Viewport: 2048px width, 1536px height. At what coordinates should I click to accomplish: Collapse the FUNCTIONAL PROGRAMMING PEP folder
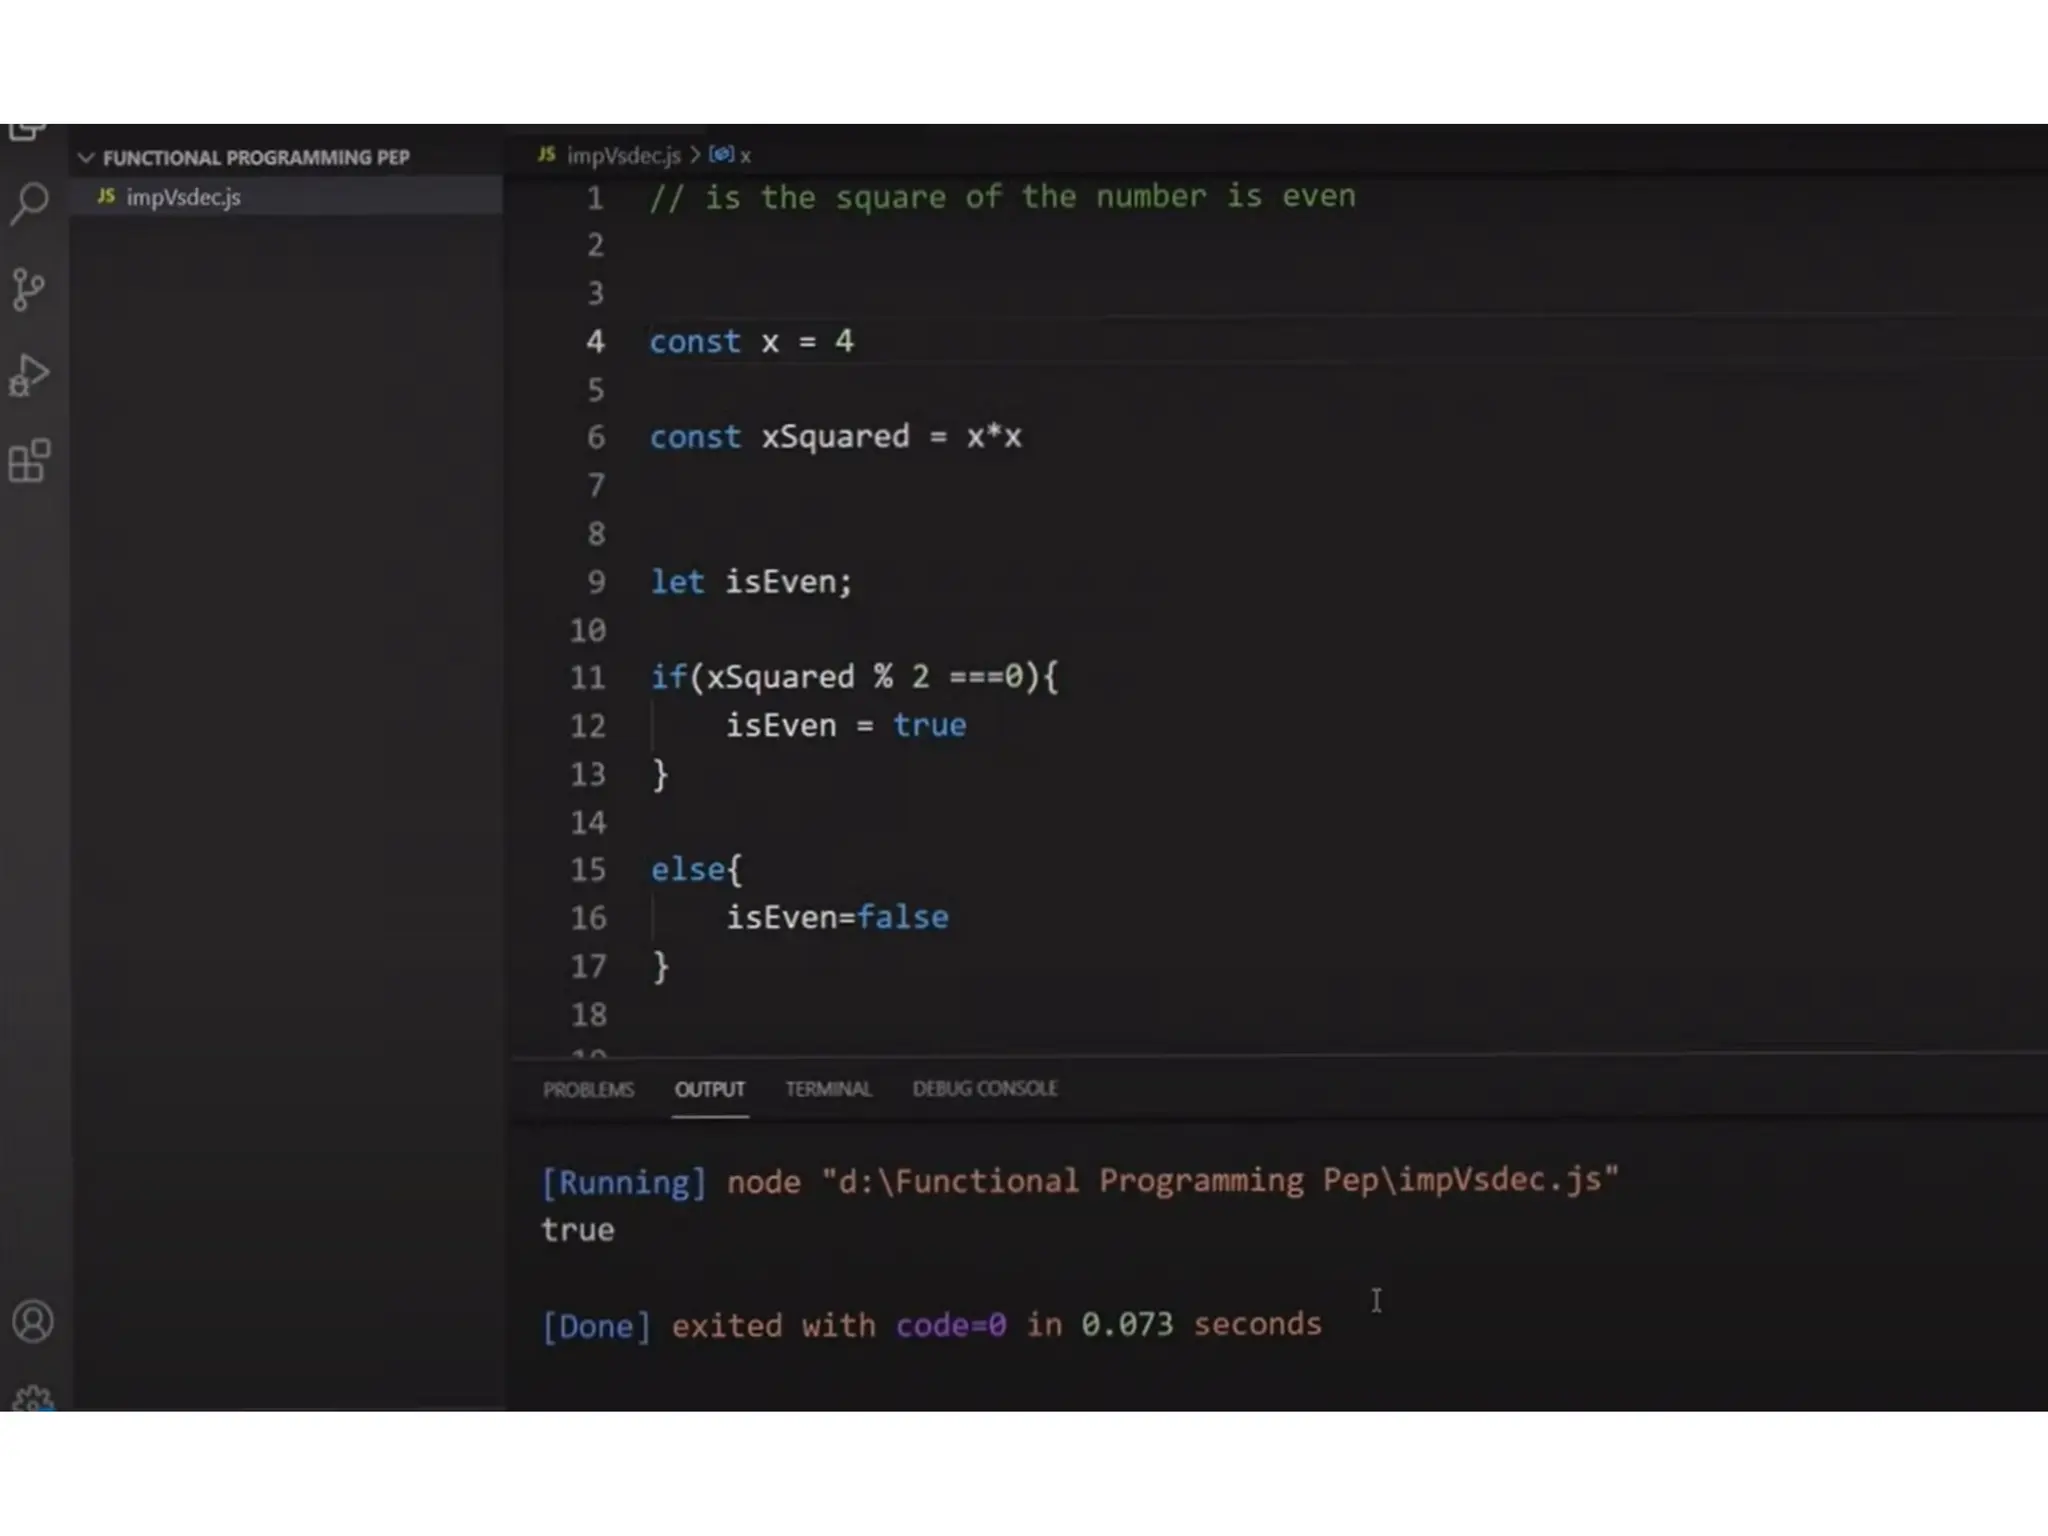point(86,158)
